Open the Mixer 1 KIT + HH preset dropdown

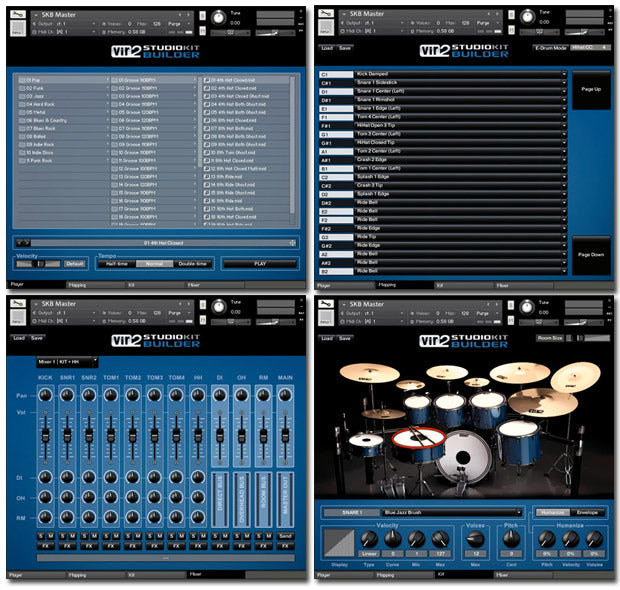click(67, 361)
